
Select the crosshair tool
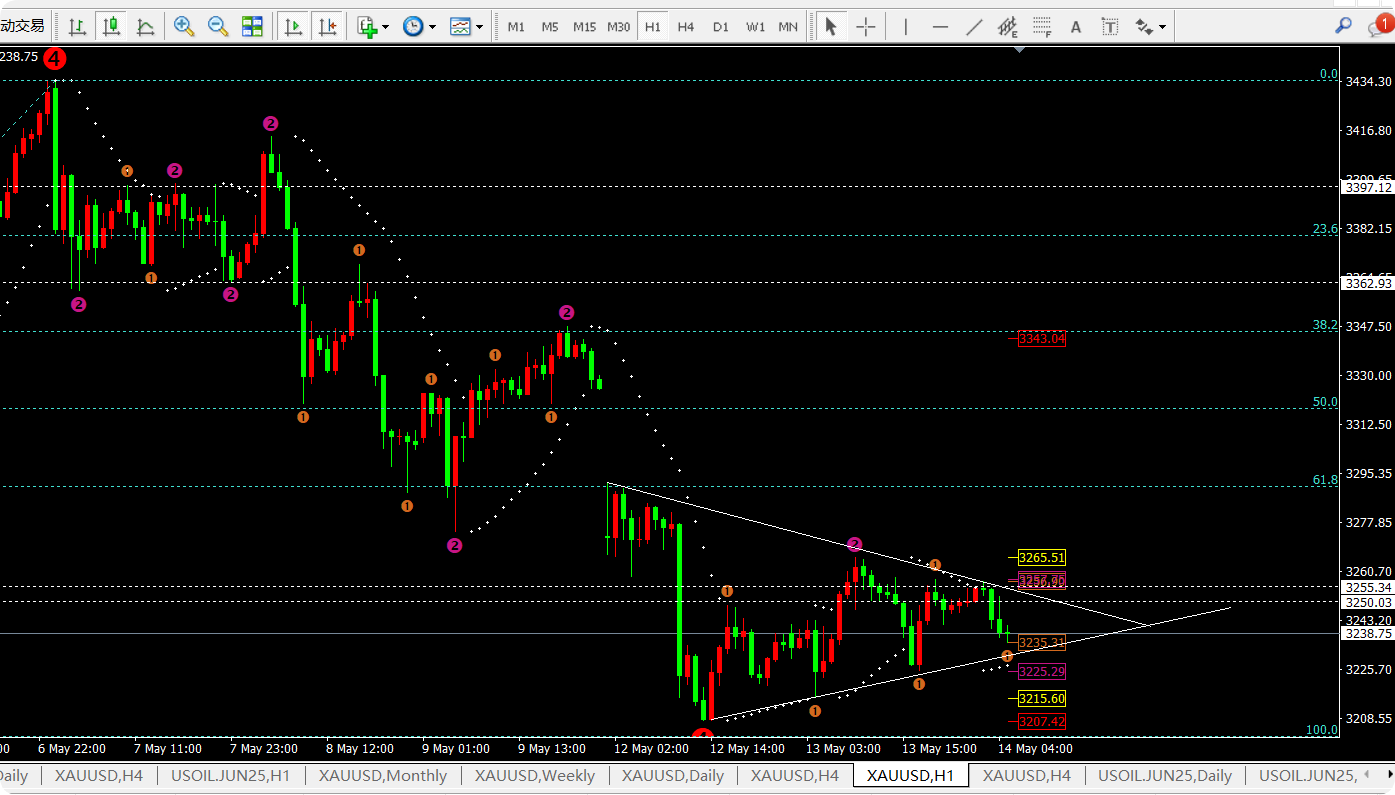click(x=866, y=27)
